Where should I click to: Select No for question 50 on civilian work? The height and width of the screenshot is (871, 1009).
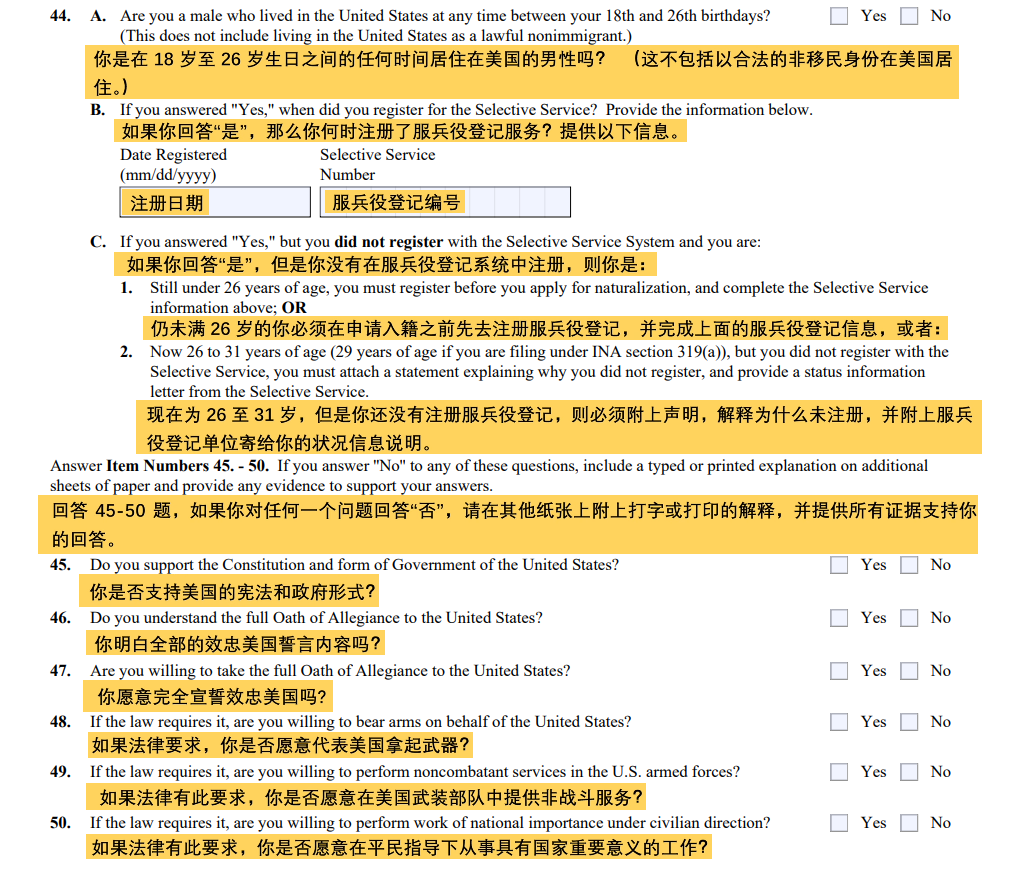pos(909,823)
